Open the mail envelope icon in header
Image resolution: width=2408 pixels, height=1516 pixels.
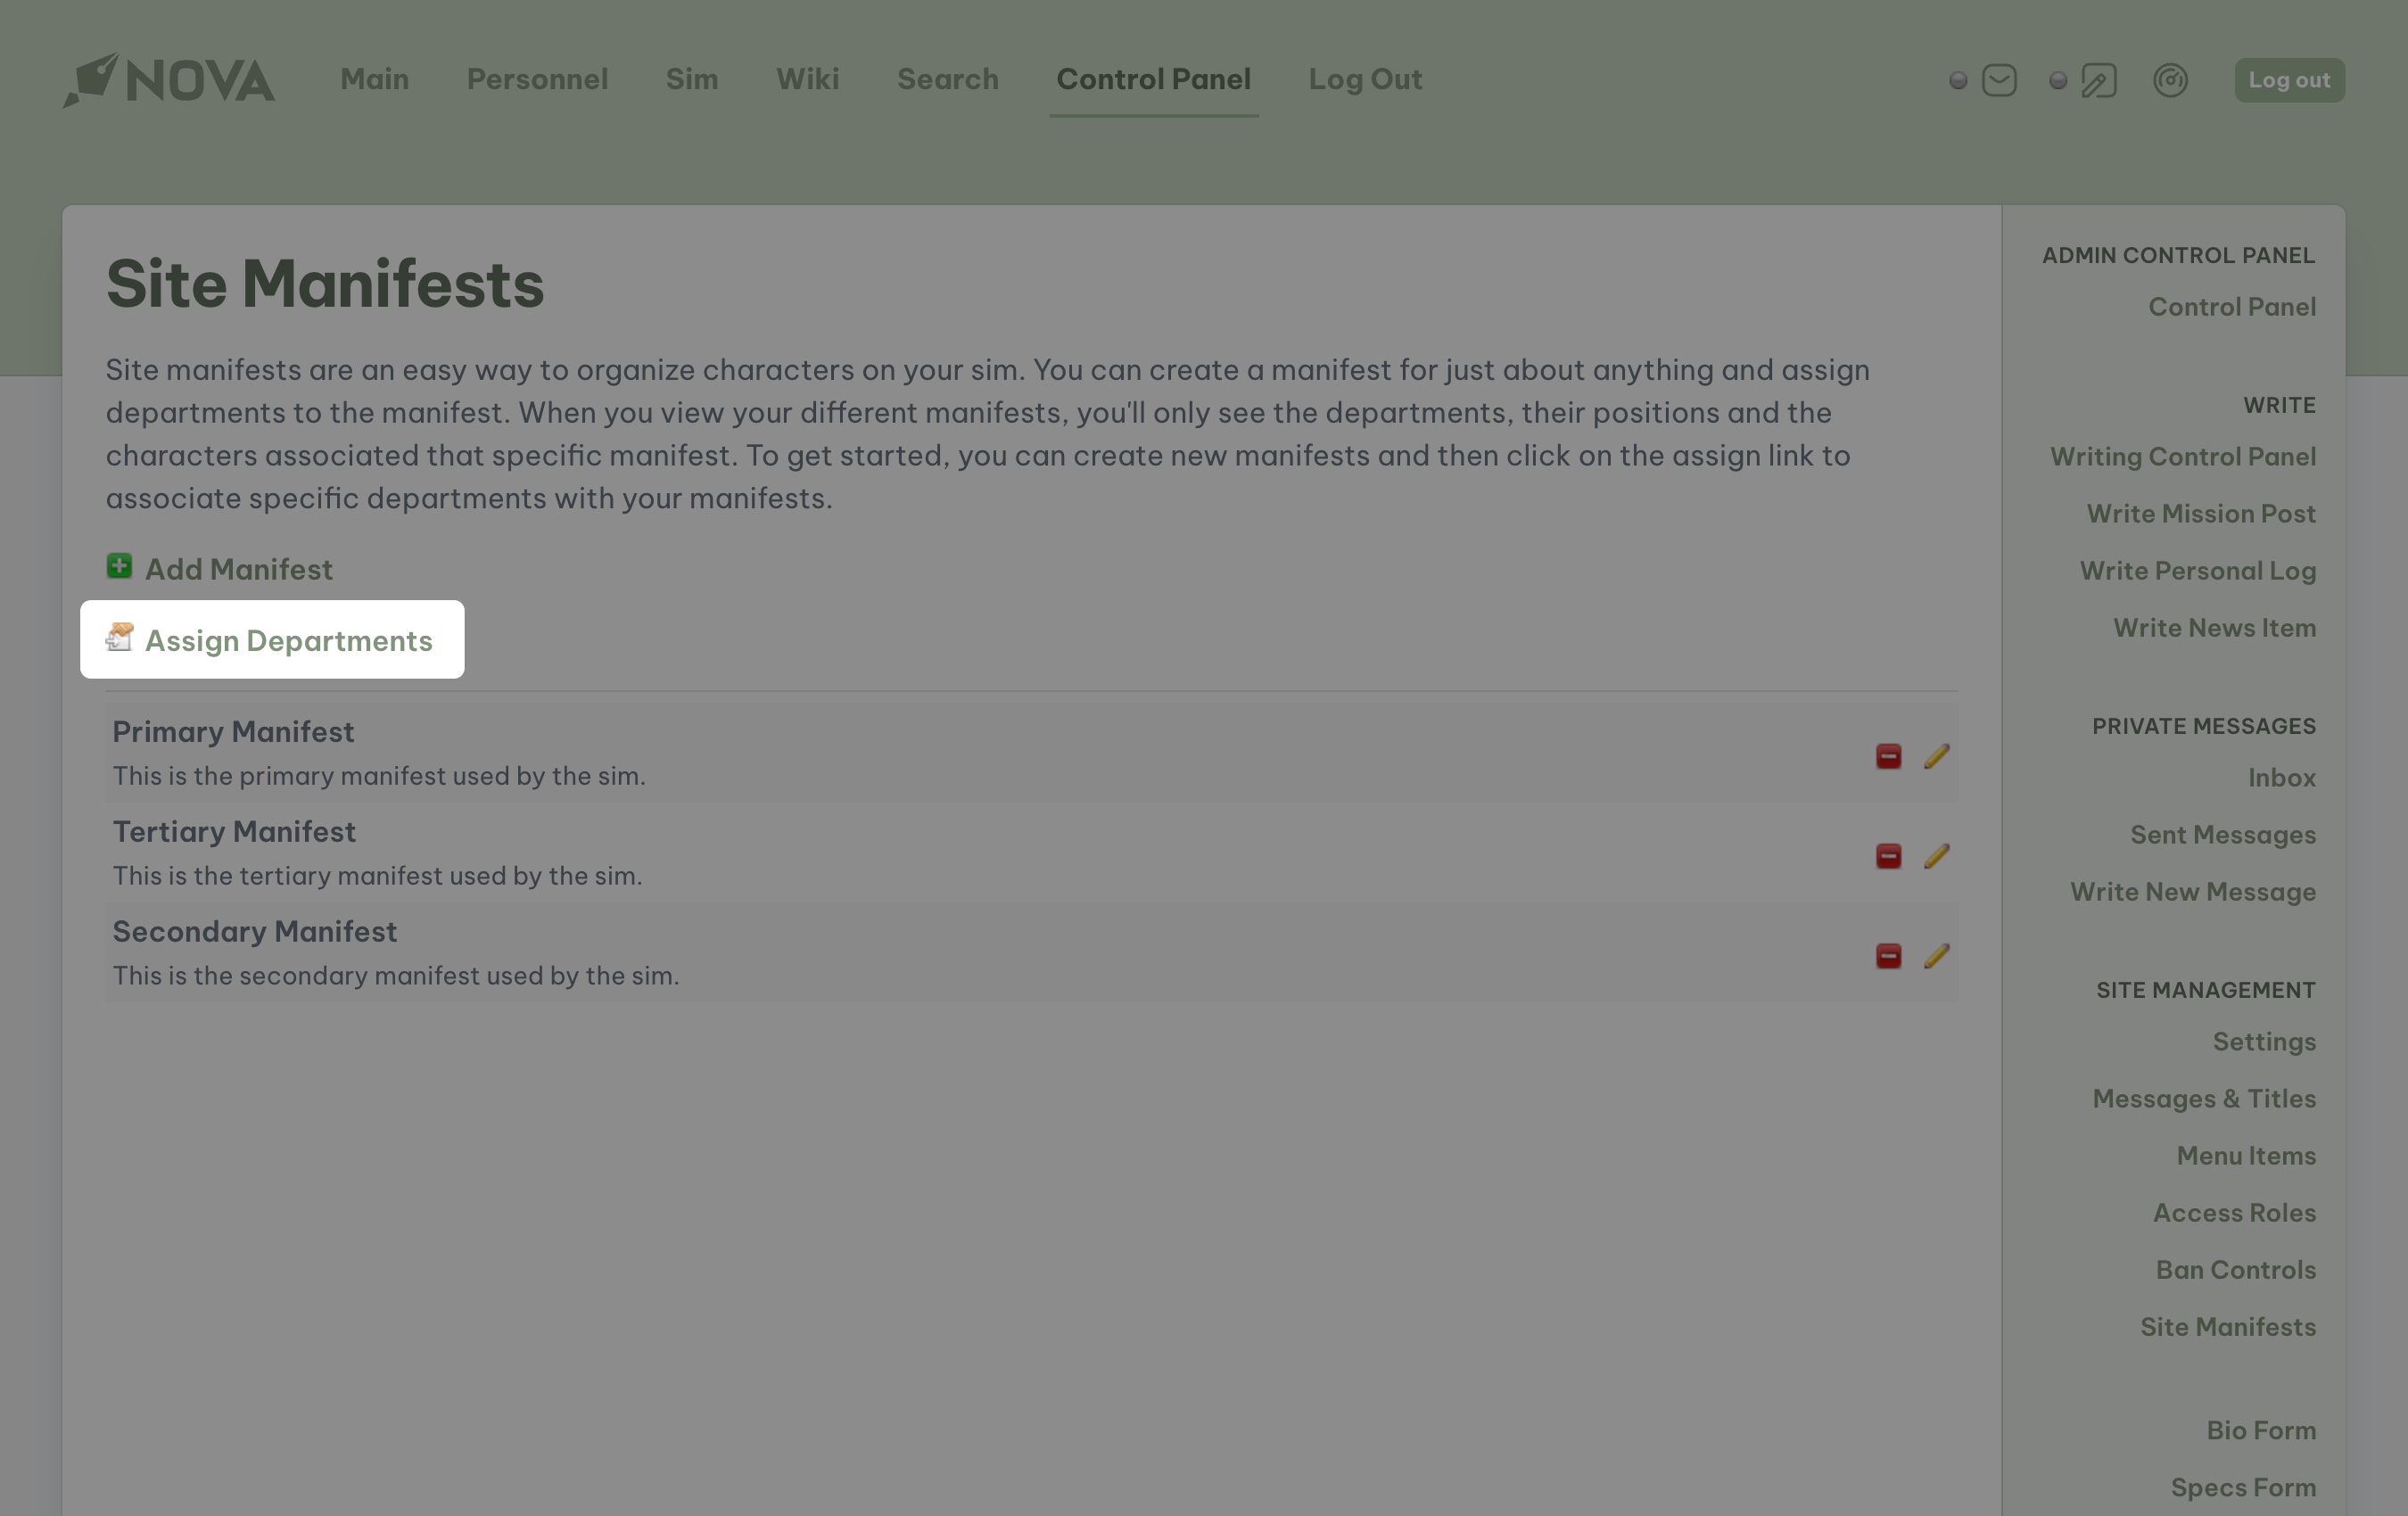[1998, 80]
